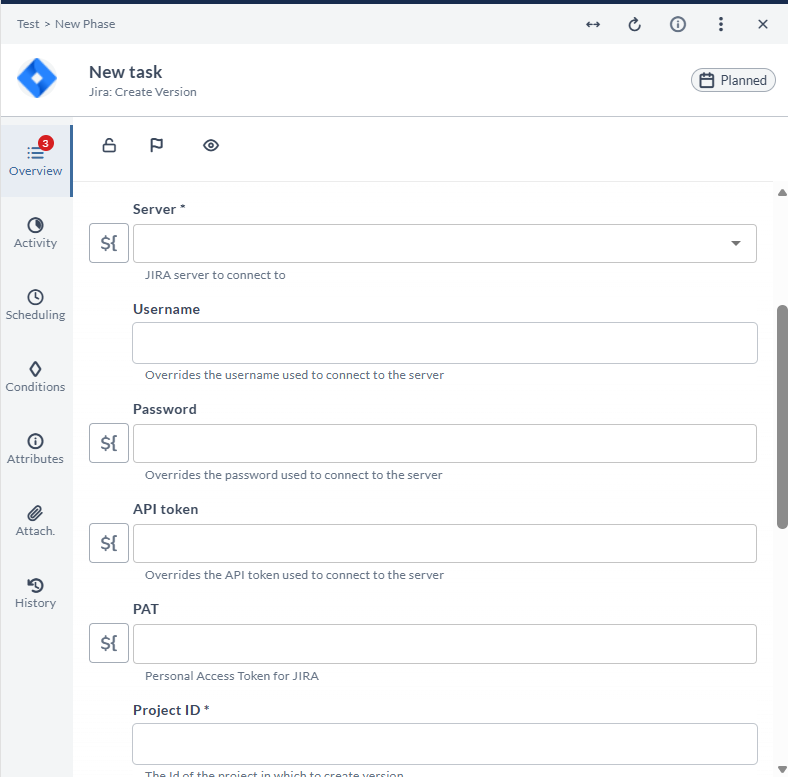
Task: Open the Scheduling tab
Action: pos(36,305)
